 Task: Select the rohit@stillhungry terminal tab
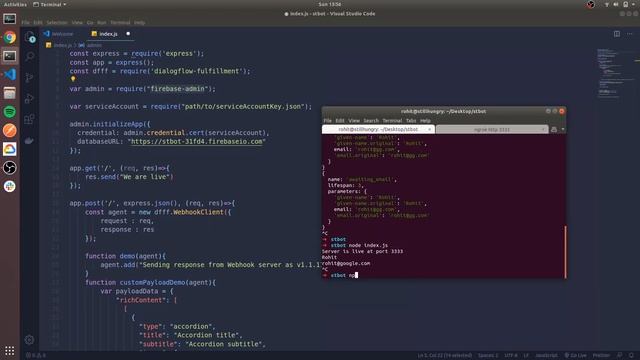378,129
